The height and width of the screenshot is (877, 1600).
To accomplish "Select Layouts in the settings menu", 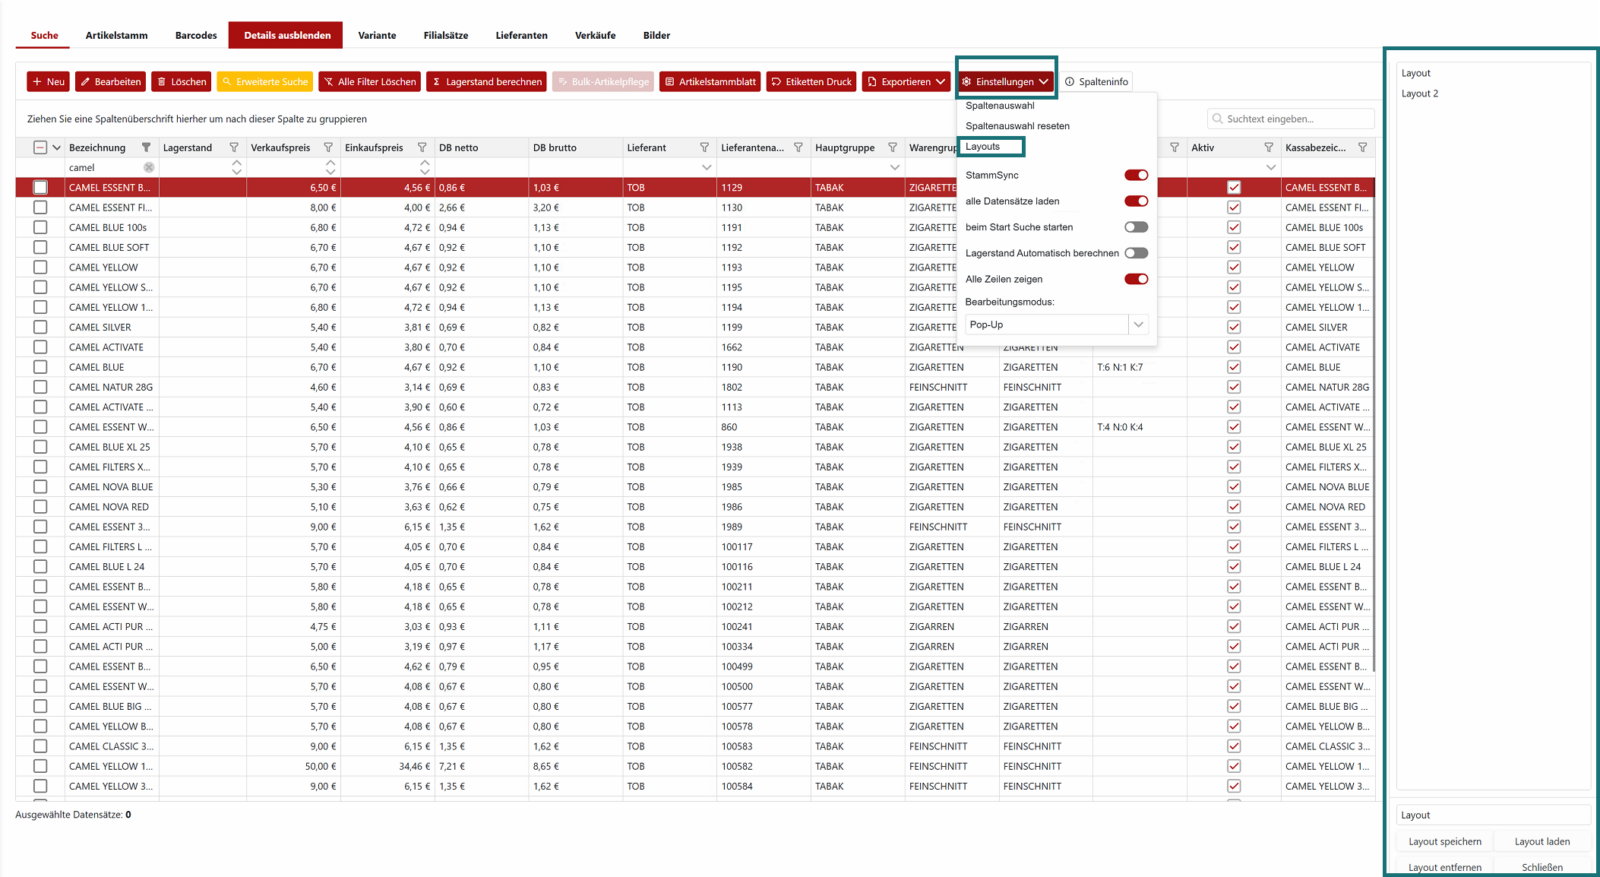I will click(x=983, y=146).
